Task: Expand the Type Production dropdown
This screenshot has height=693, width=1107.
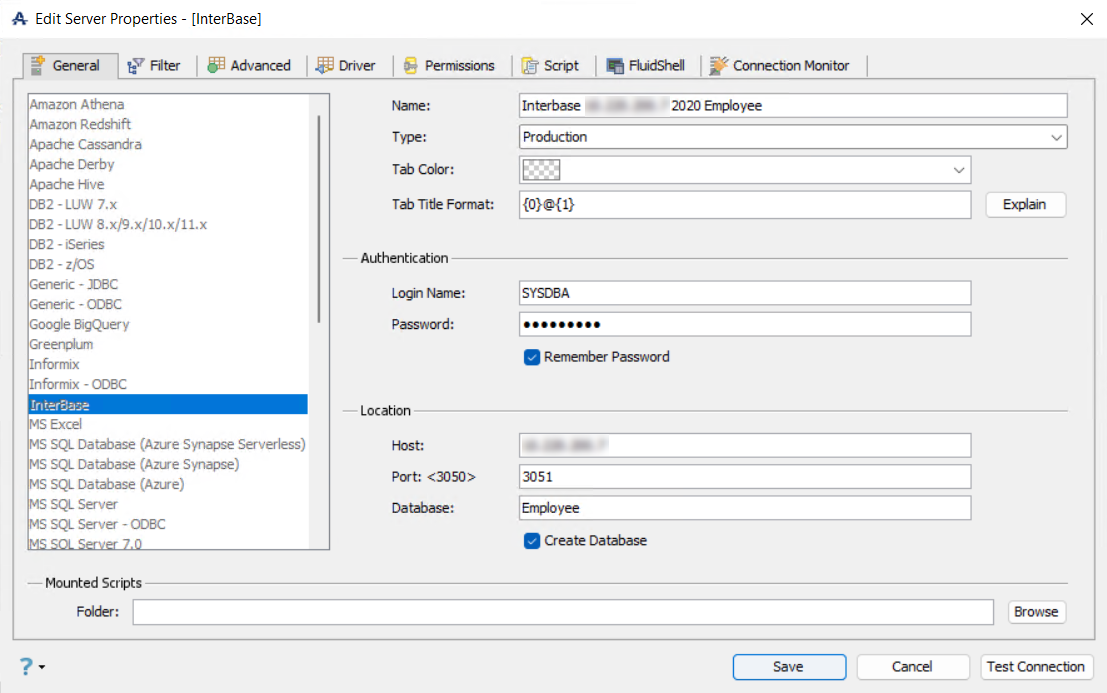Action: pos(1057,137)
